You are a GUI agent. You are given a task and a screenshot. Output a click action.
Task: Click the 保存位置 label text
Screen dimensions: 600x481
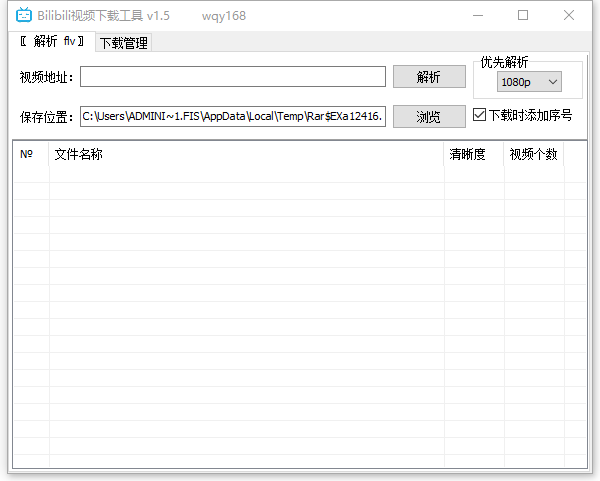[46, 117]
